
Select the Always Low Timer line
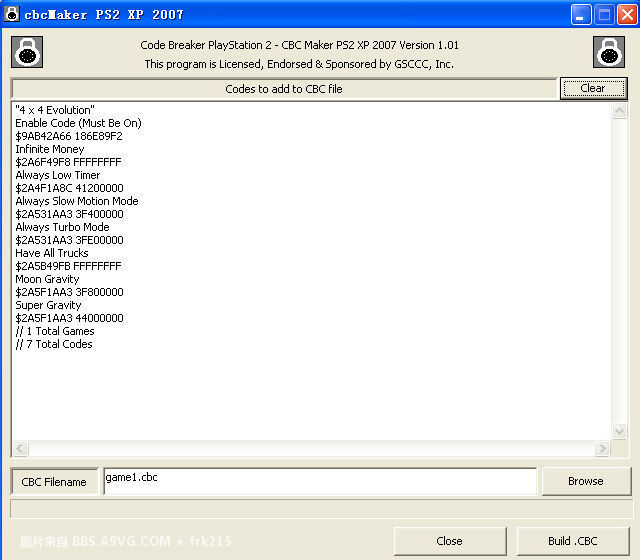[x=58, y=176]
